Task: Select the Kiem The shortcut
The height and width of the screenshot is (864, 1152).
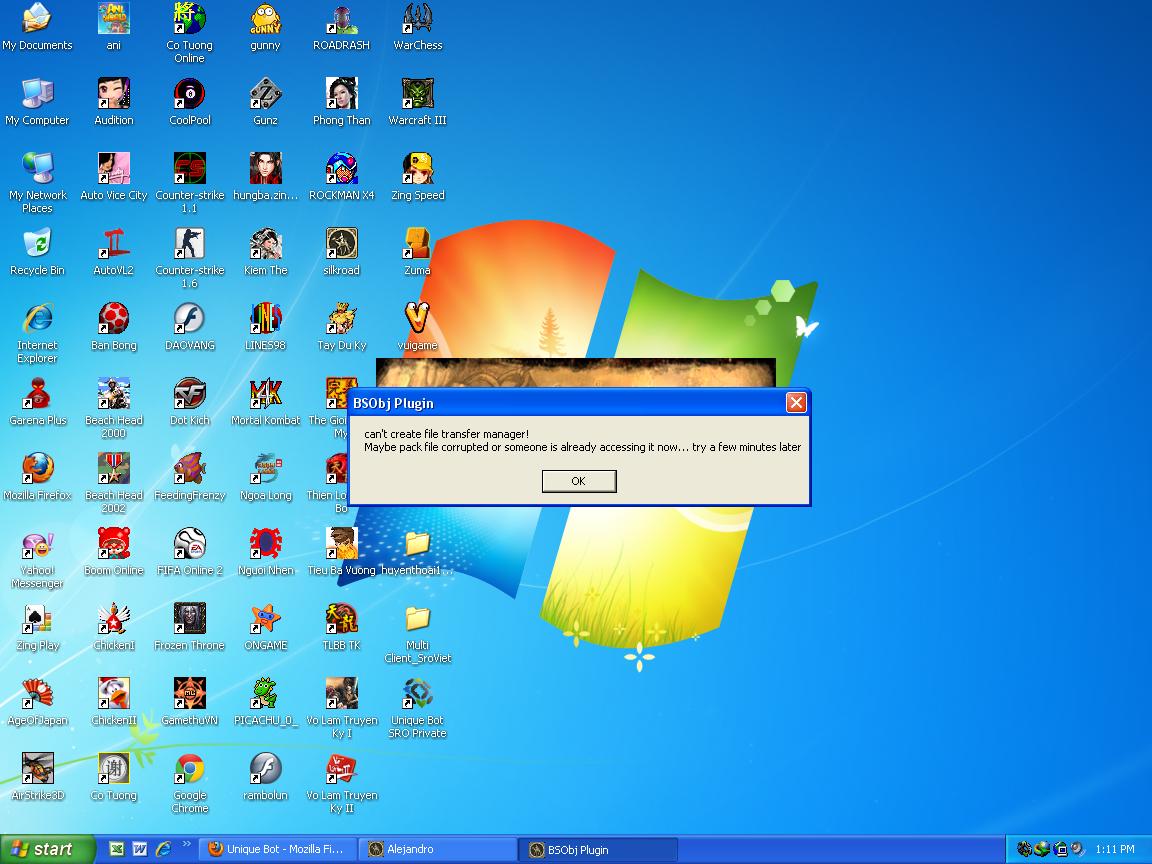Action: point(265,253)
